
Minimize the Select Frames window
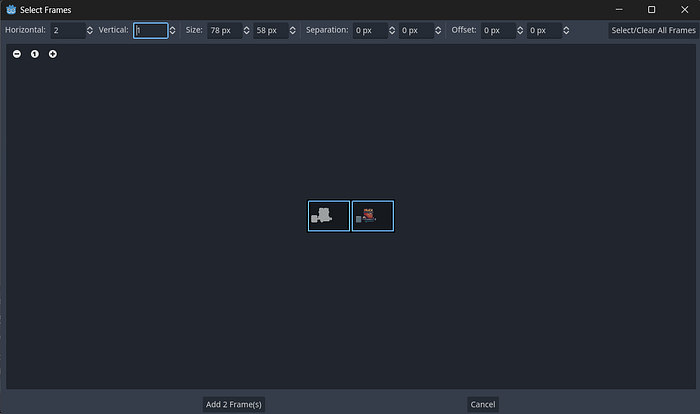click(x=619, y=10)
